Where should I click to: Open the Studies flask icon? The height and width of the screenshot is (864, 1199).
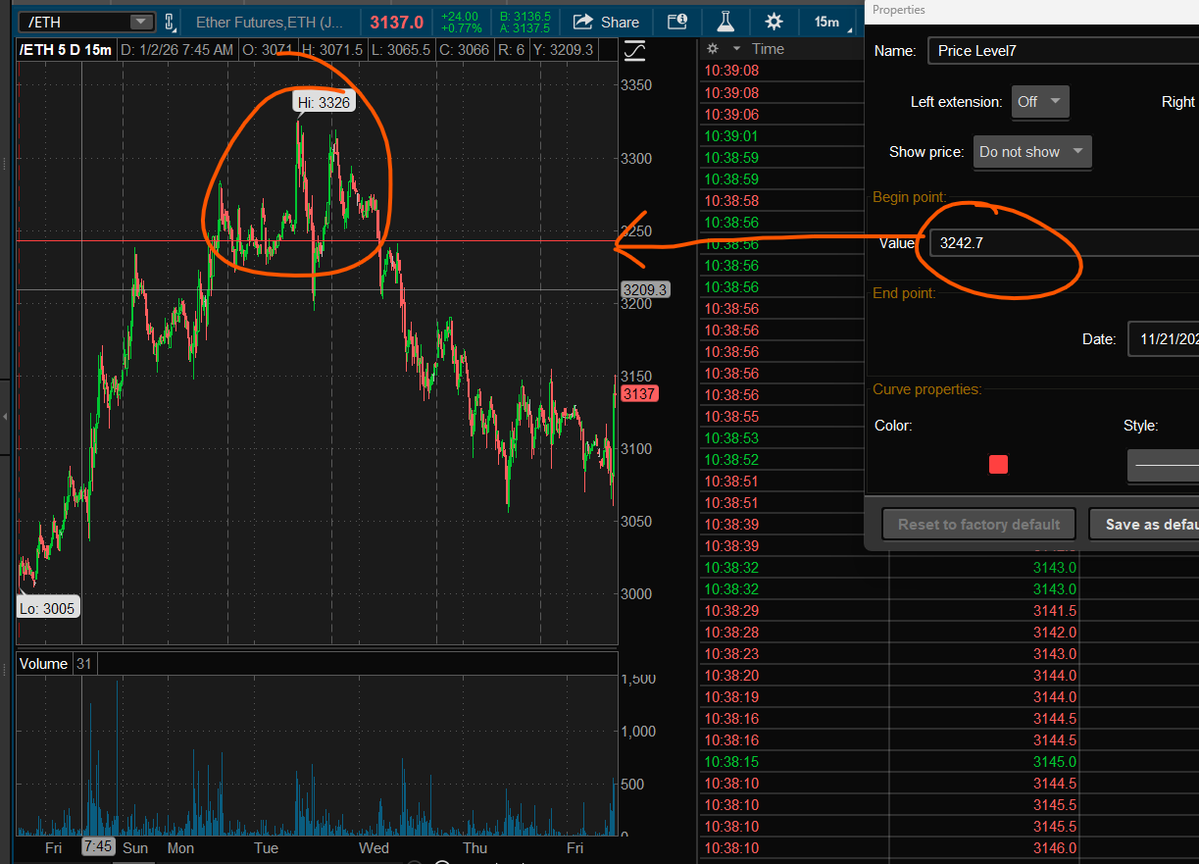tap(725, 22)
